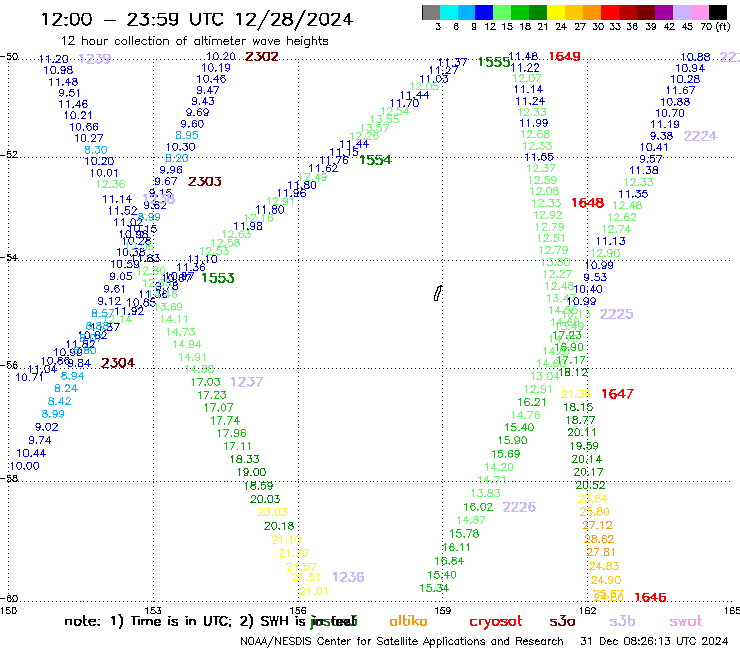Select the pass label '2304'

pyautogui.click(x=118, y=363)
